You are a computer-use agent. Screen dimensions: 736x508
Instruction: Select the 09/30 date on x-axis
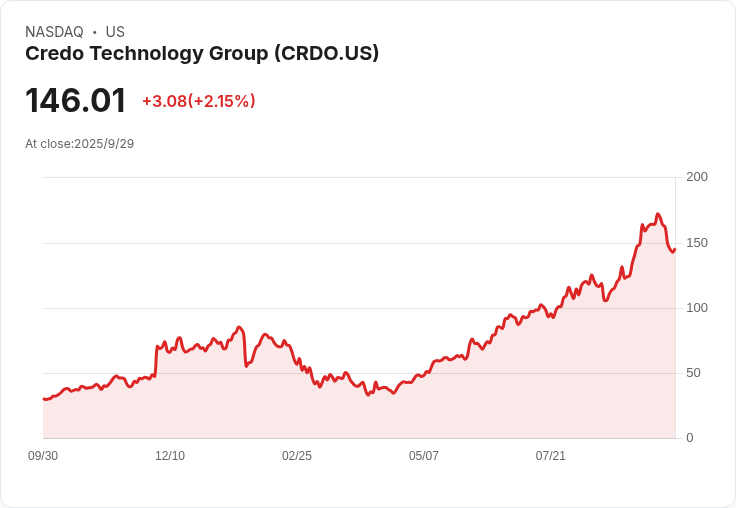[43, 456]
